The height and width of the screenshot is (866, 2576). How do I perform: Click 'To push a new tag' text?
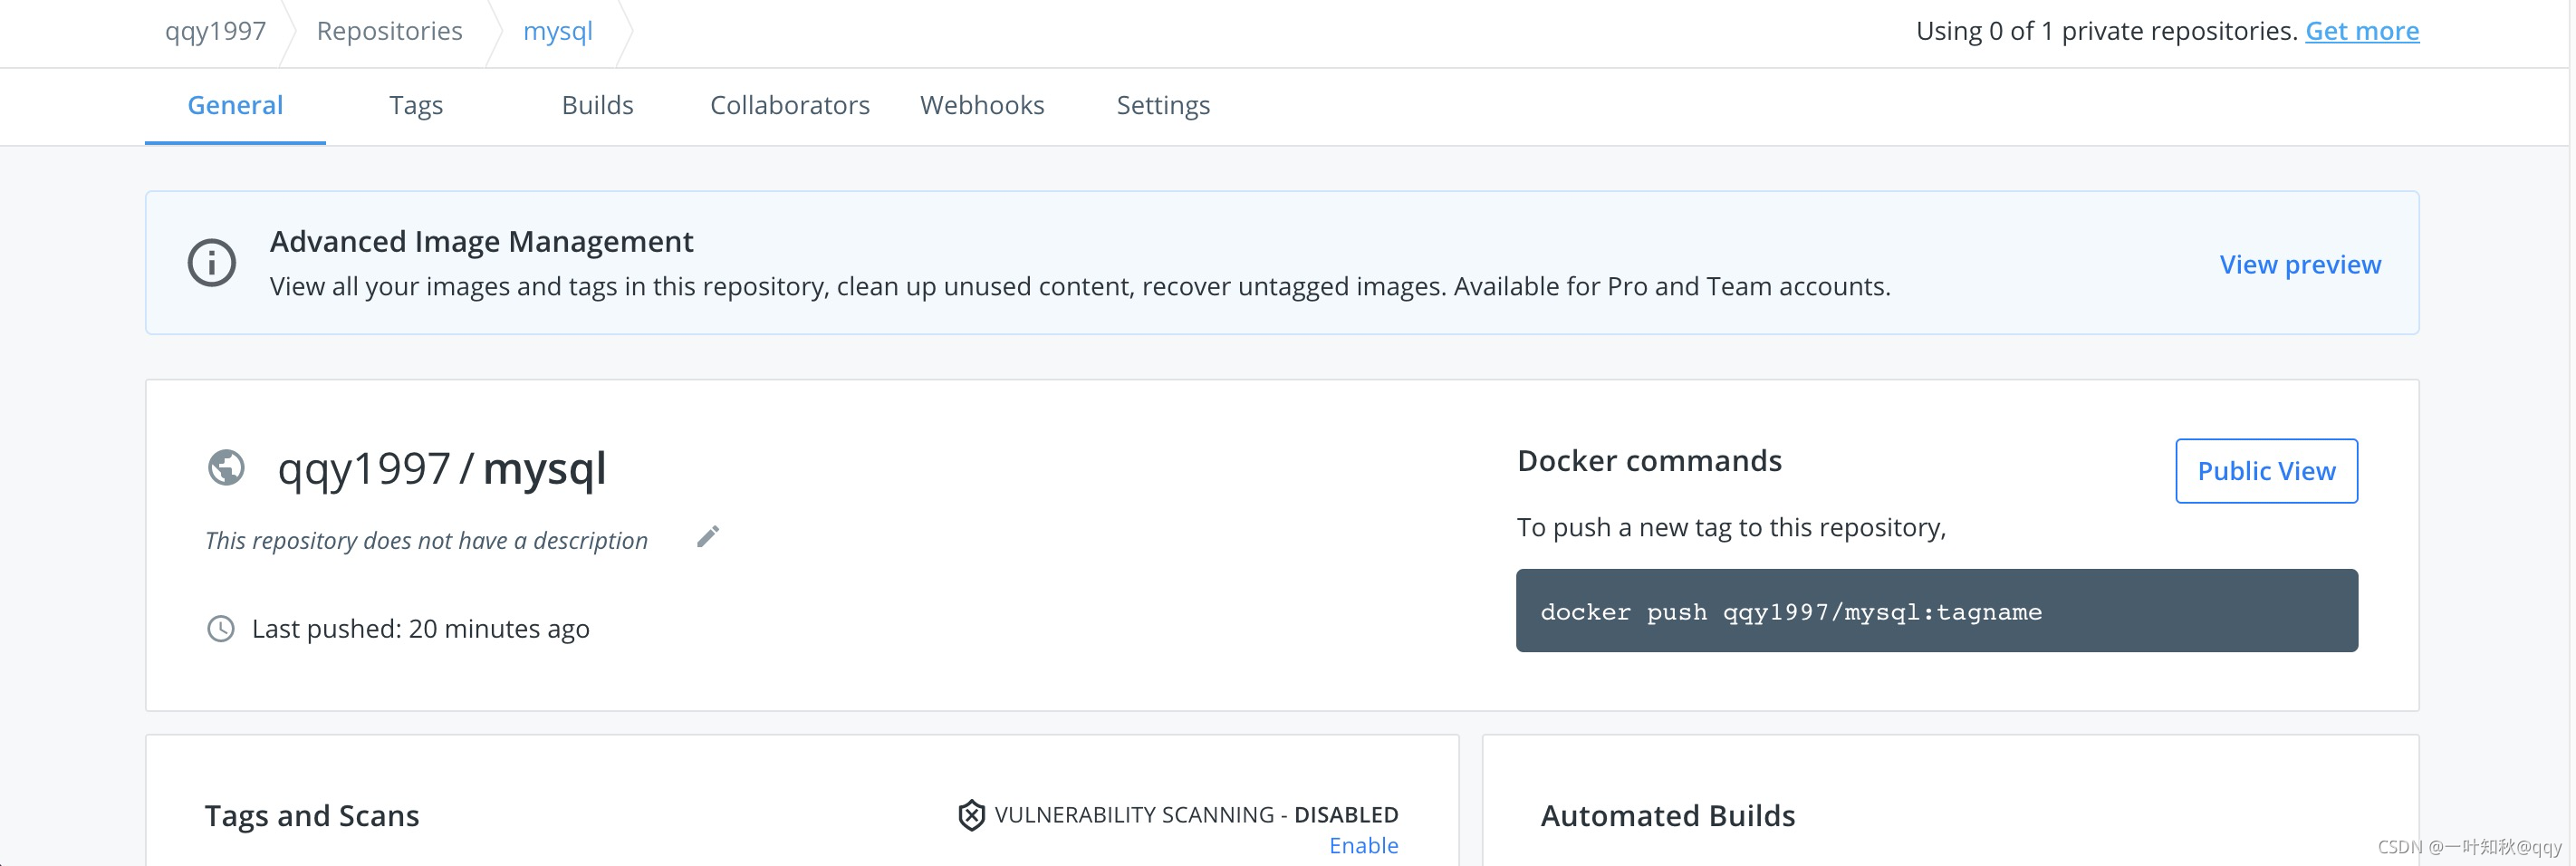coord(1731,528)
